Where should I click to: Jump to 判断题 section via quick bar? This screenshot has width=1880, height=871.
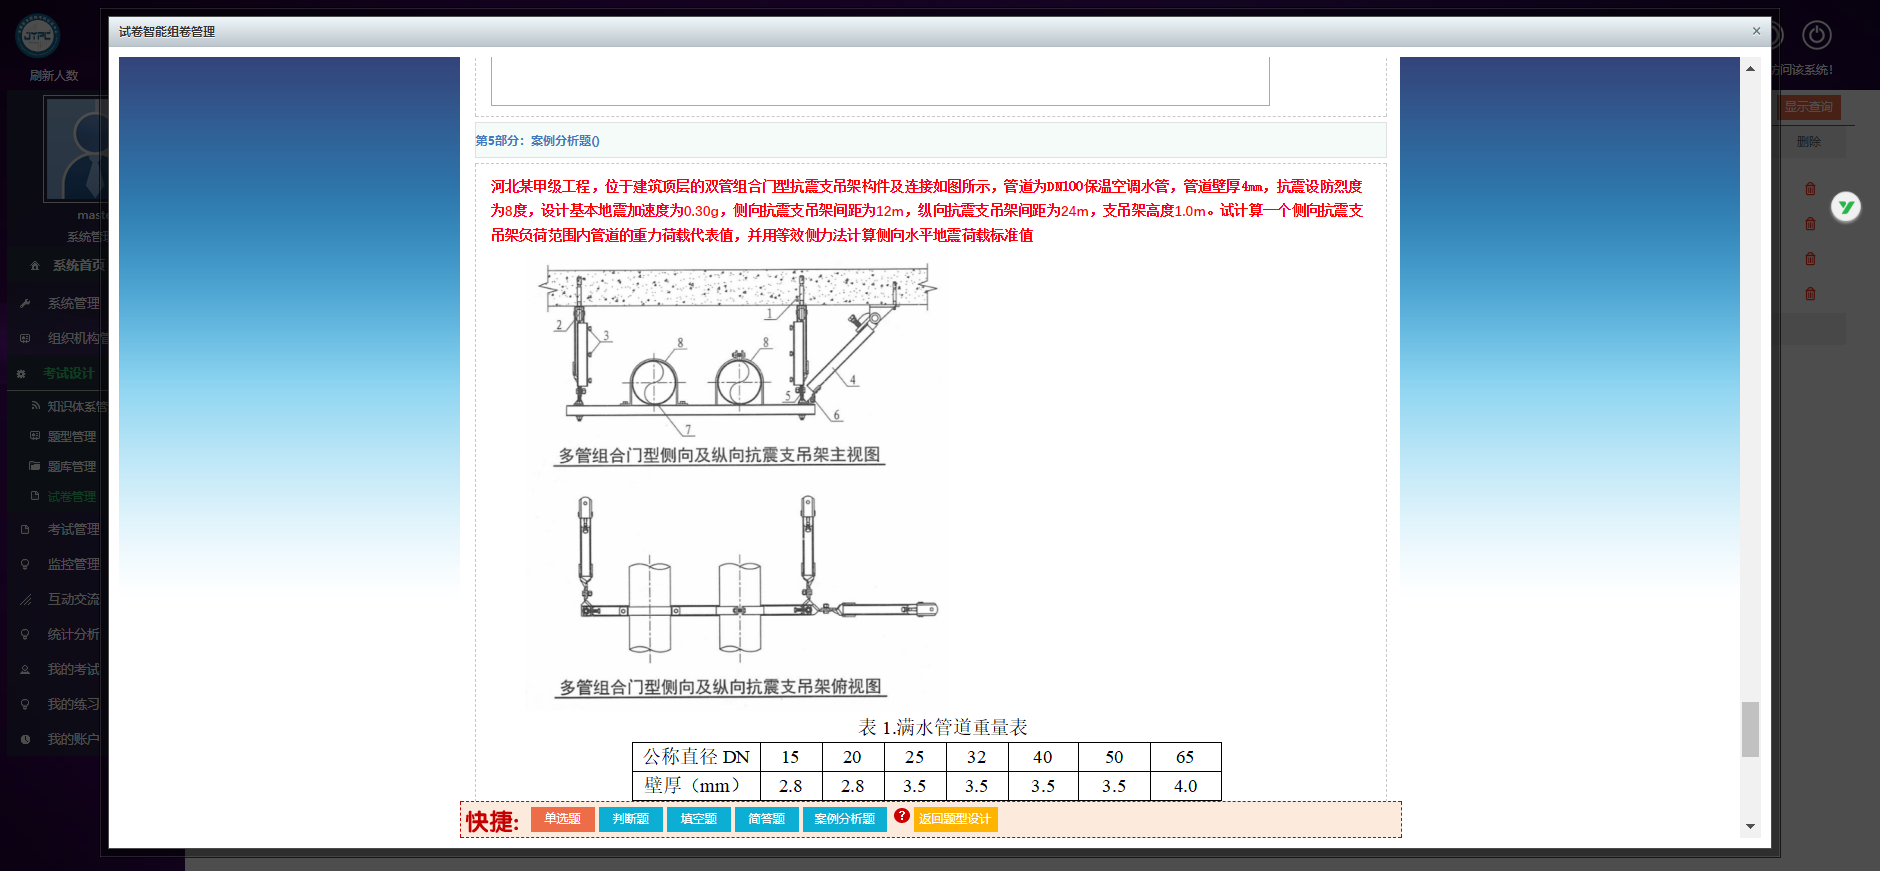[630, 819]
